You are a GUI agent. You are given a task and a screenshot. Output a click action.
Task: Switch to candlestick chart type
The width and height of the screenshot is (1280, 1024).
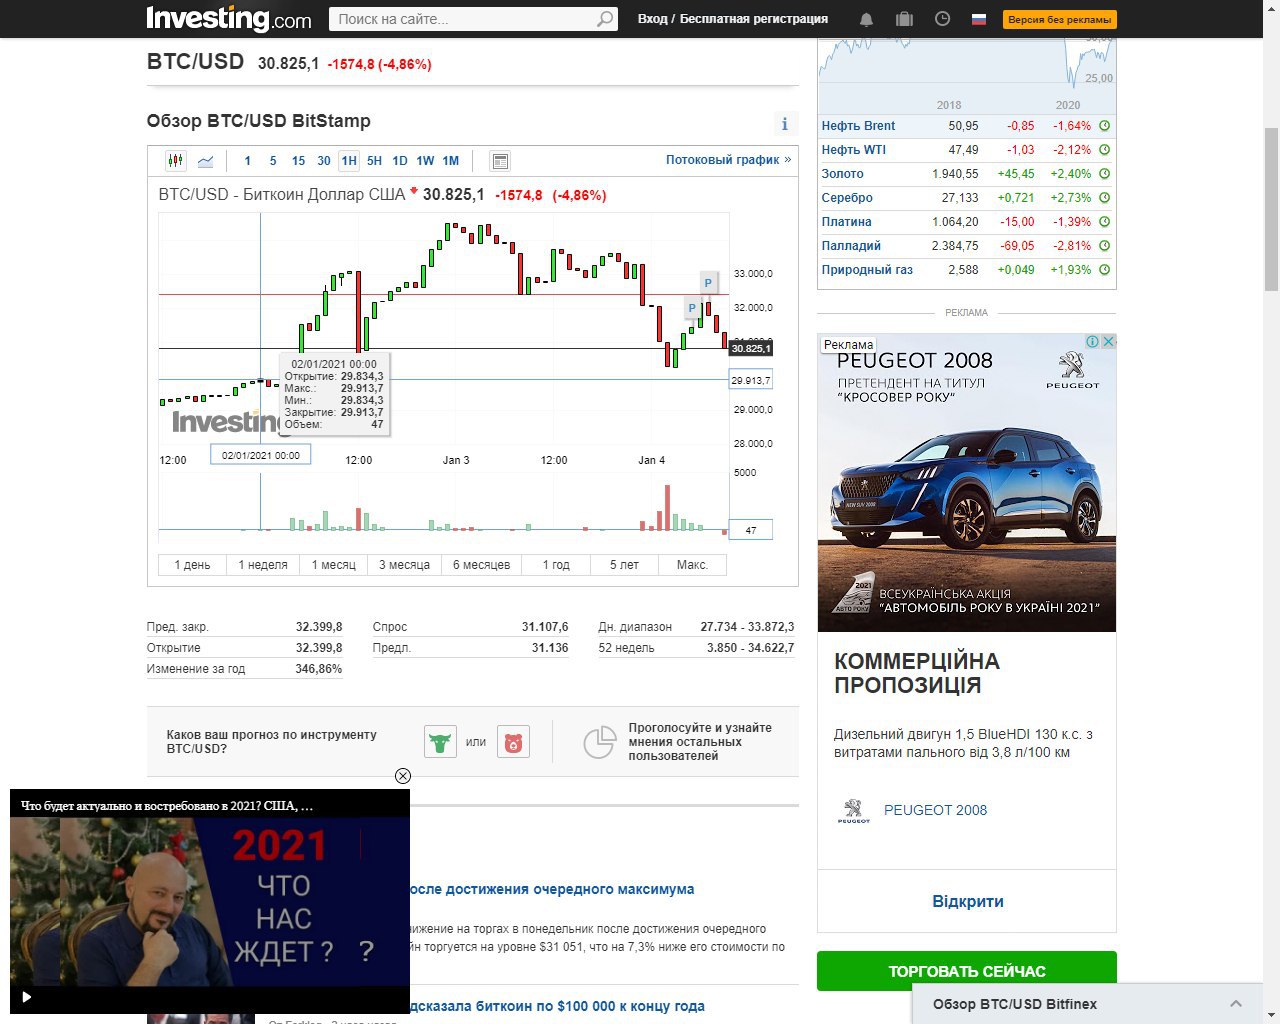tap(176, 160)
